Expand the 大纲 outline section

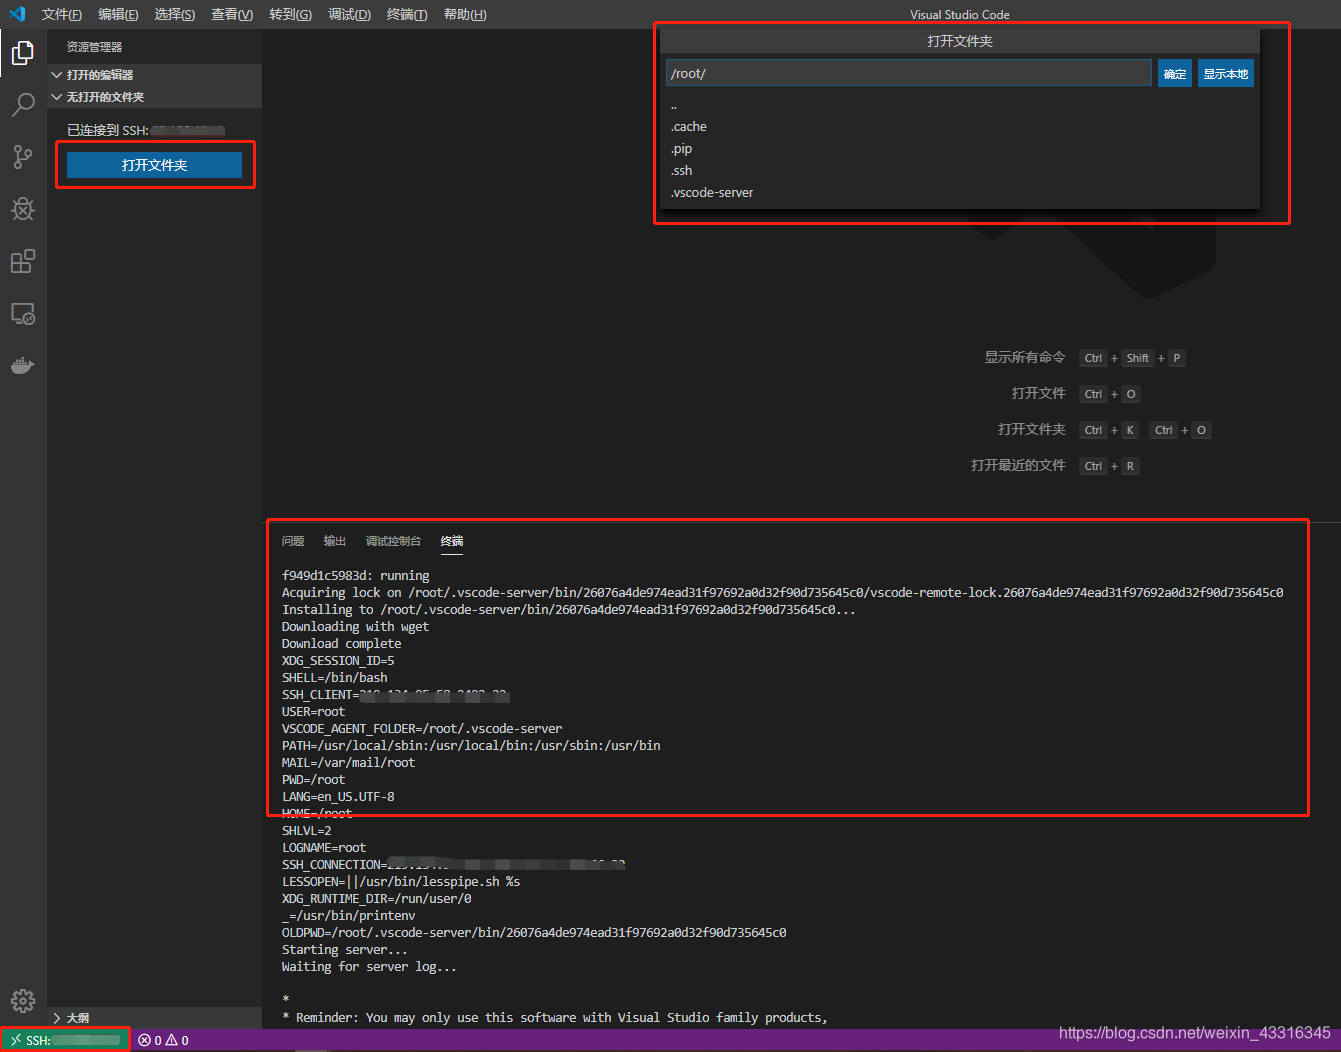point(155,1018)
